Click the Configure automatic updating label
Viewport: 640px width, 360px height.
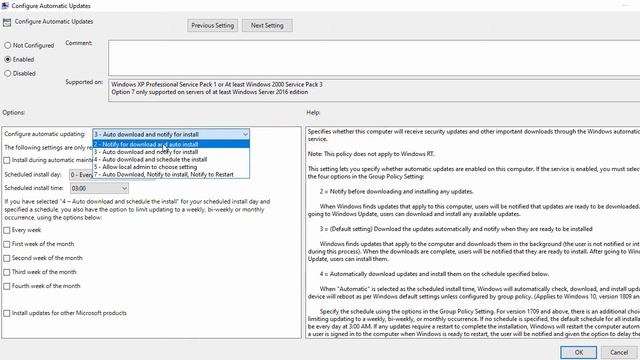45,134
